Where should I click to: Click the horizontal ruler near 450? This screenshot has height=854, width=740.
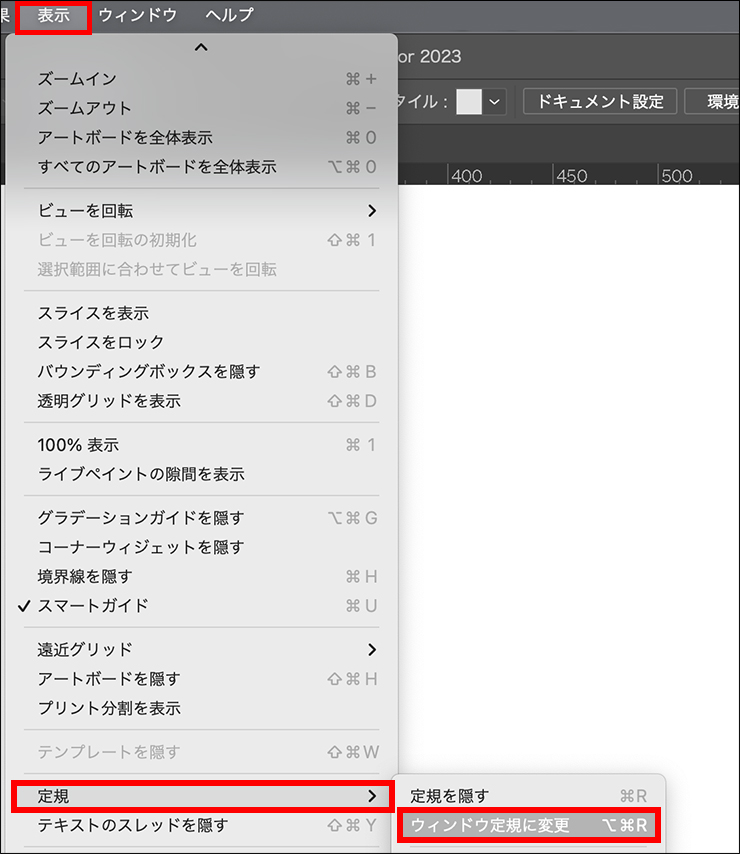[x=571, y=176]
